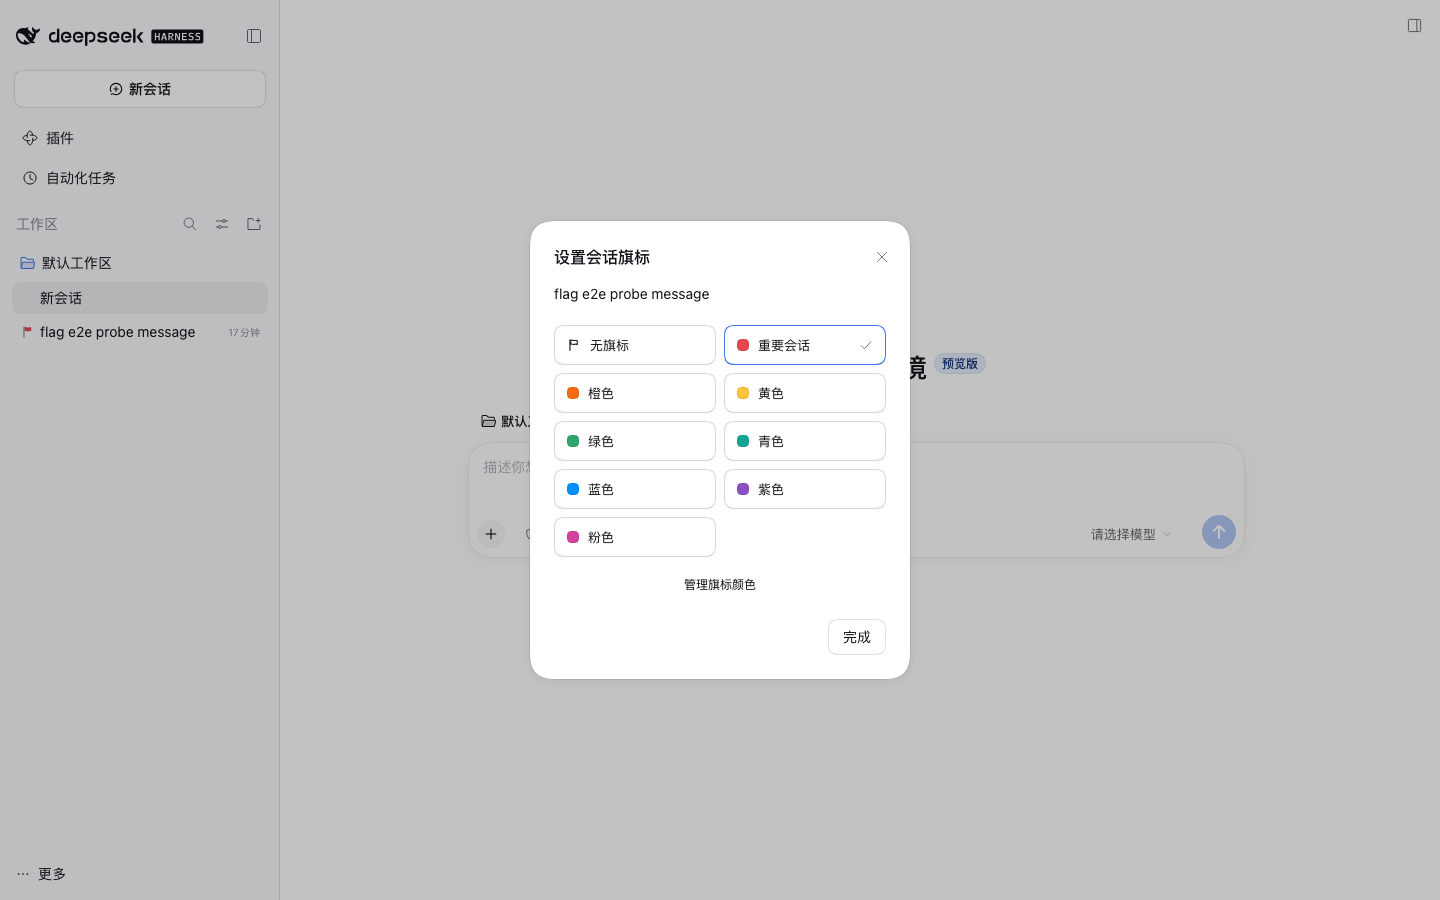Viewport: 1440px width, 900px height.
Task: Click the 预览版 badge
Action: coord(960,364)
